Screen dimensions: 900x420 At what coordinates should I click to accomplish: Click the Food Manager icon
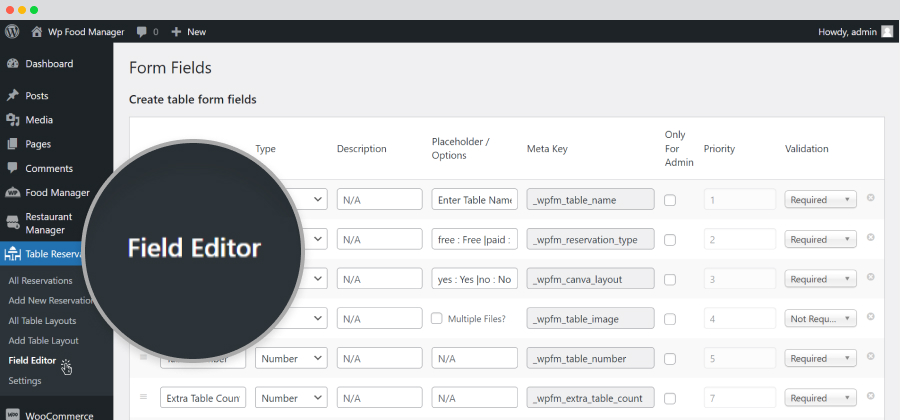coord(13,193)
